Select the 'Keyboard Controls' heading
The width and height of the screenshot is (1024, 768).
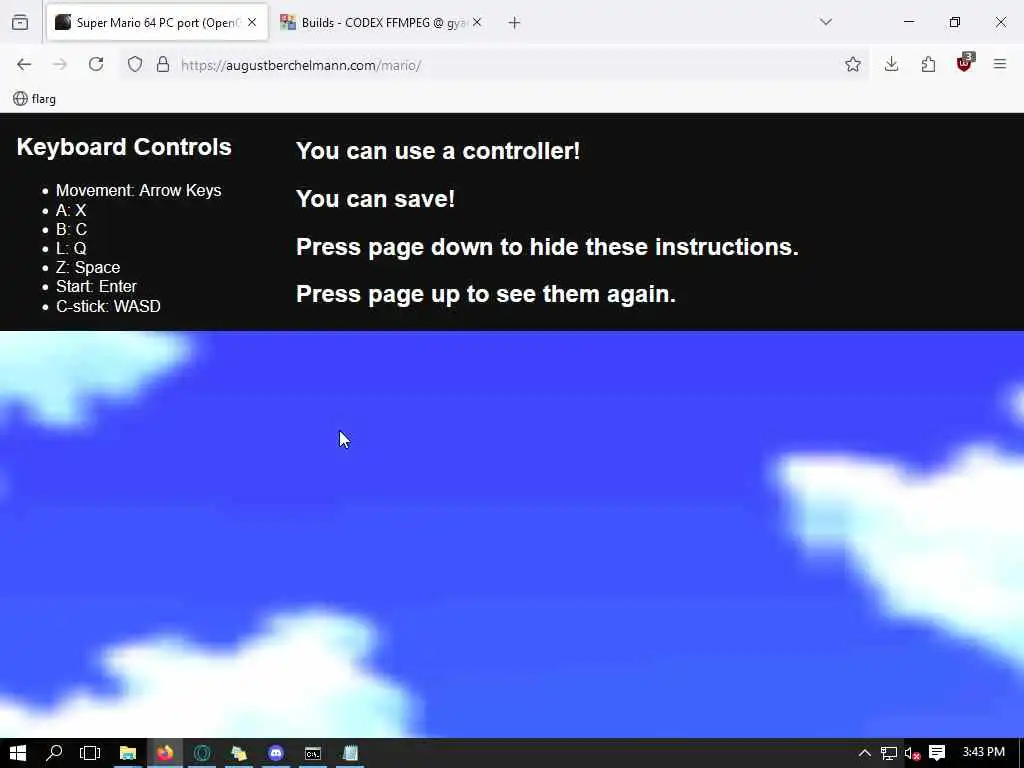coord(124,147)
